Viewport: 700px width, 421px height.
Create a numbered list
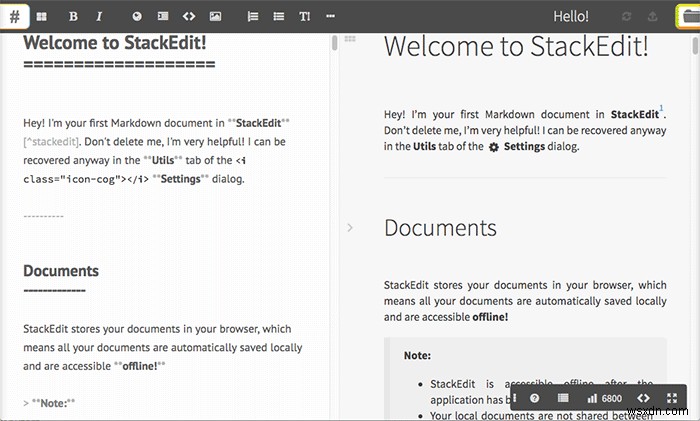(x=253, y=17)
